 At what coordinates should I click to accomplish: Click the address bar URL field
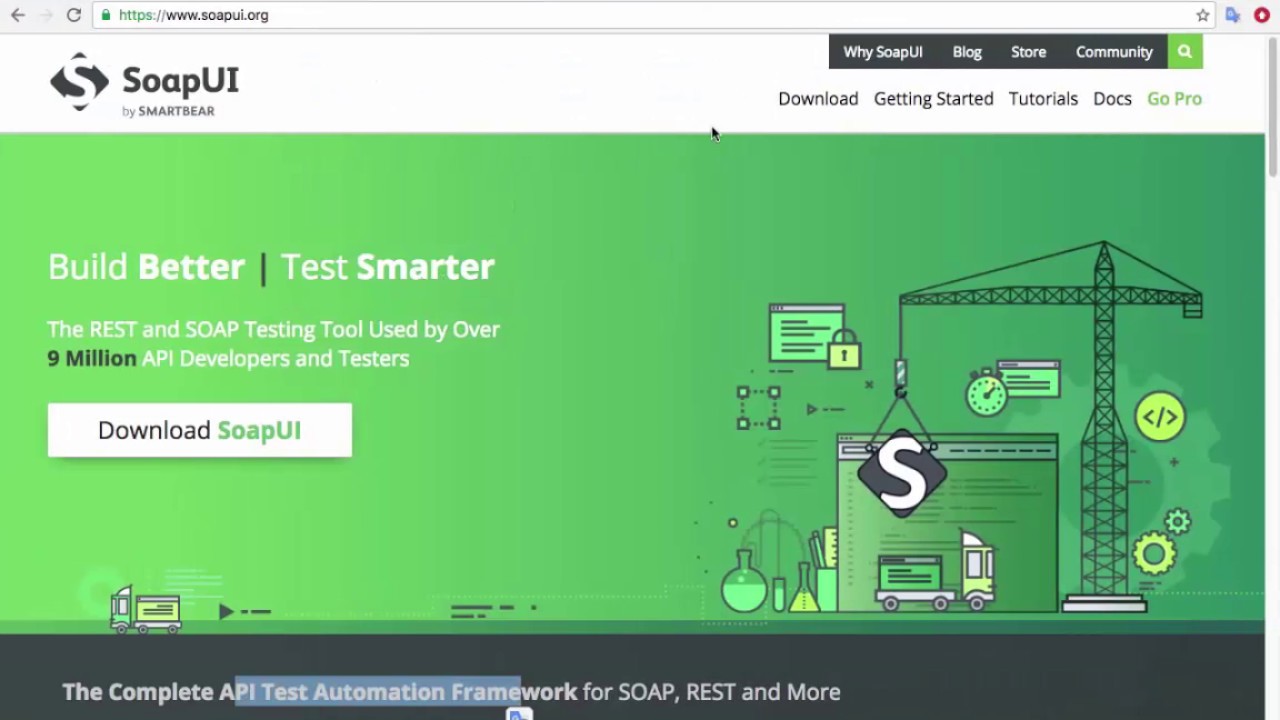(x=650, y=15)
